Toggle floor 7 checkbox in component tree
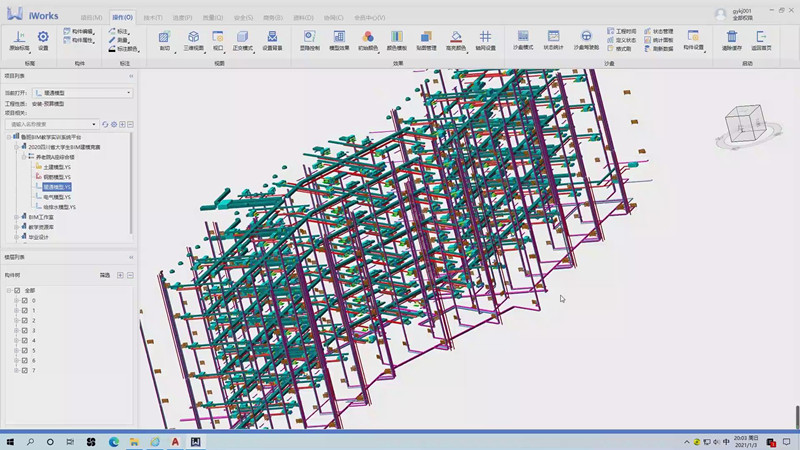The height and width of the screenshot is (450, 800). [x=24, y=371]
